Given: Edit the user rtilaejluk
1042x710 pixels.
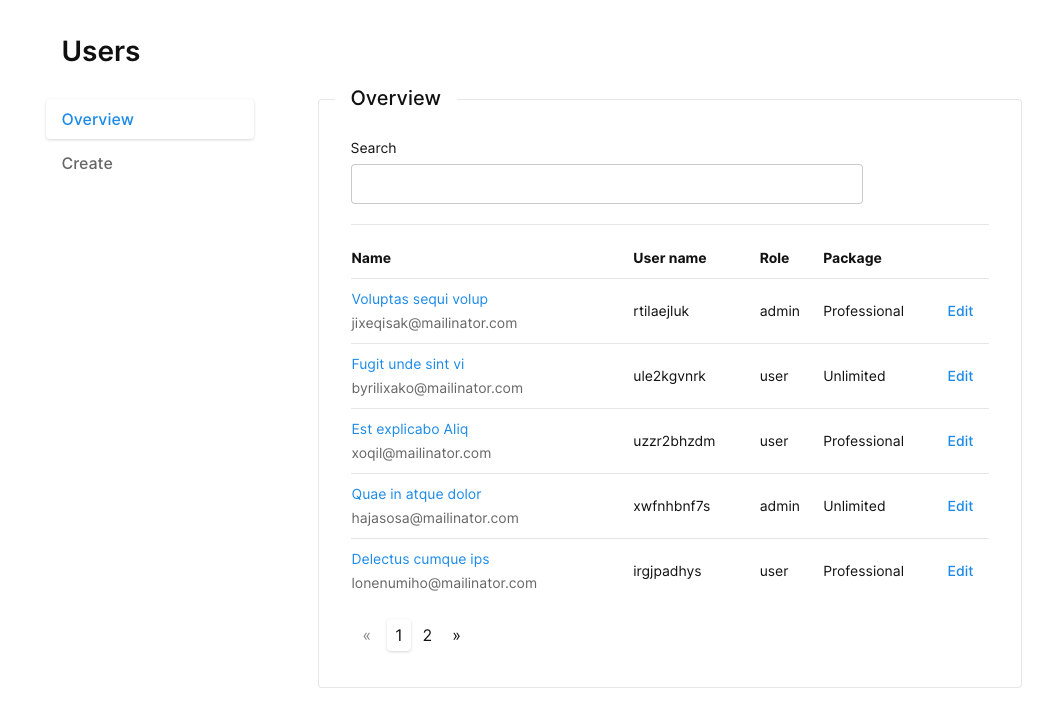Looking at the screenshot, I should [959, 311].
